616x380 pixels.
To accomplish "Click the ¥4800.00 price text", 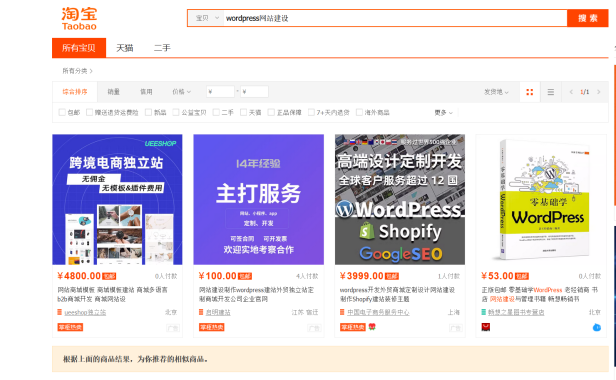I will (79, 276).
